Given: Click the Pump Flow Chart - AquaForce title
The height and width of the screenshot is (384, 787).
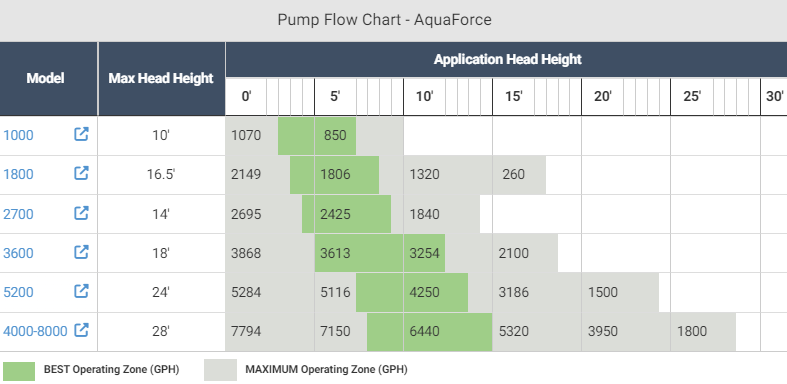Looking at the screenshot, I should coord(384,20).
